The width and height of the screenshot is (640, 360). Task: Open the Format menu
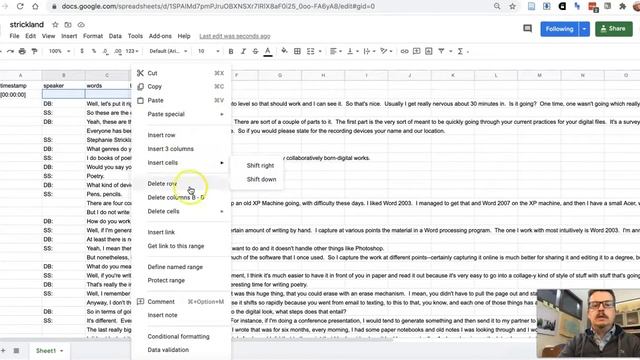pos(93,36)
